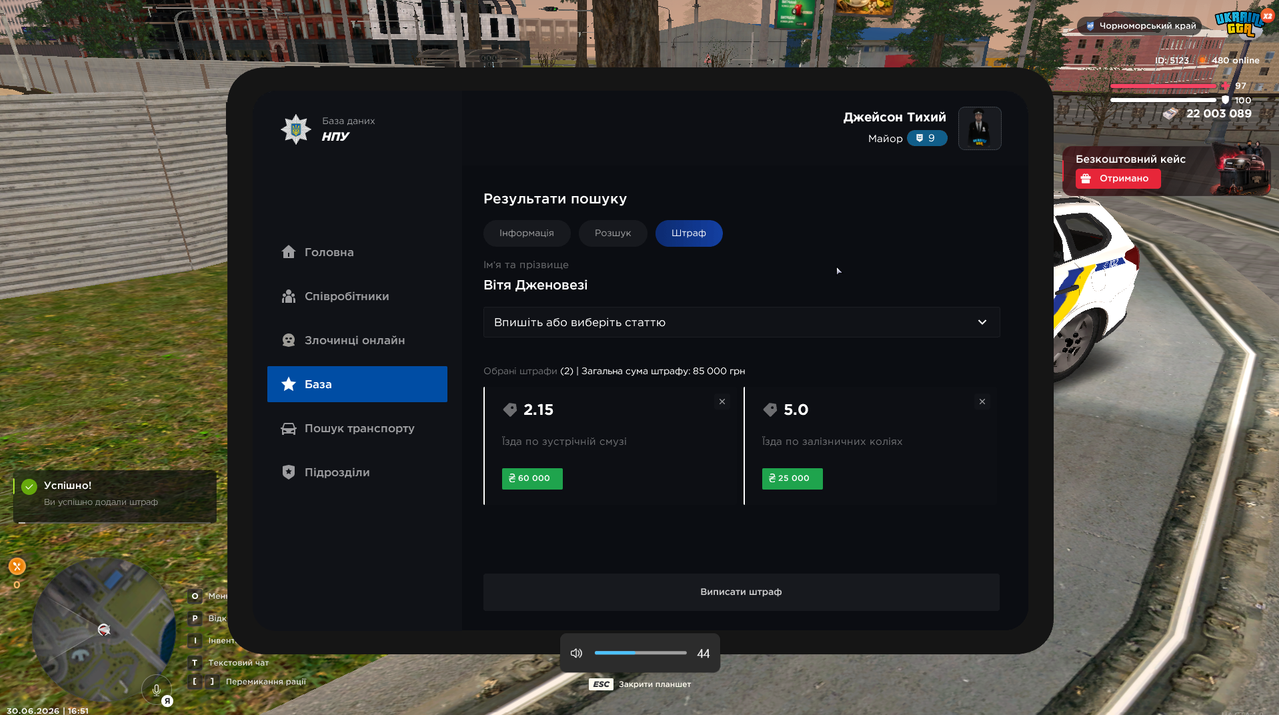Click the 5.0 article number
The image size is (1279, 715).
coord(796,410)
